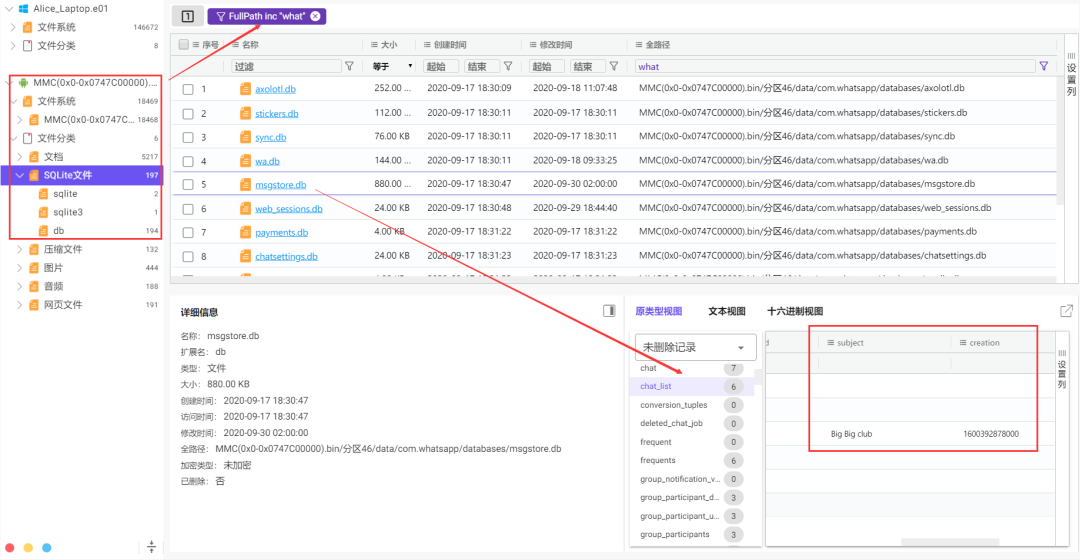Viewport: 1080px width, 560px height.
Task: Click the square 1 view button
Action: pos(187,16)
